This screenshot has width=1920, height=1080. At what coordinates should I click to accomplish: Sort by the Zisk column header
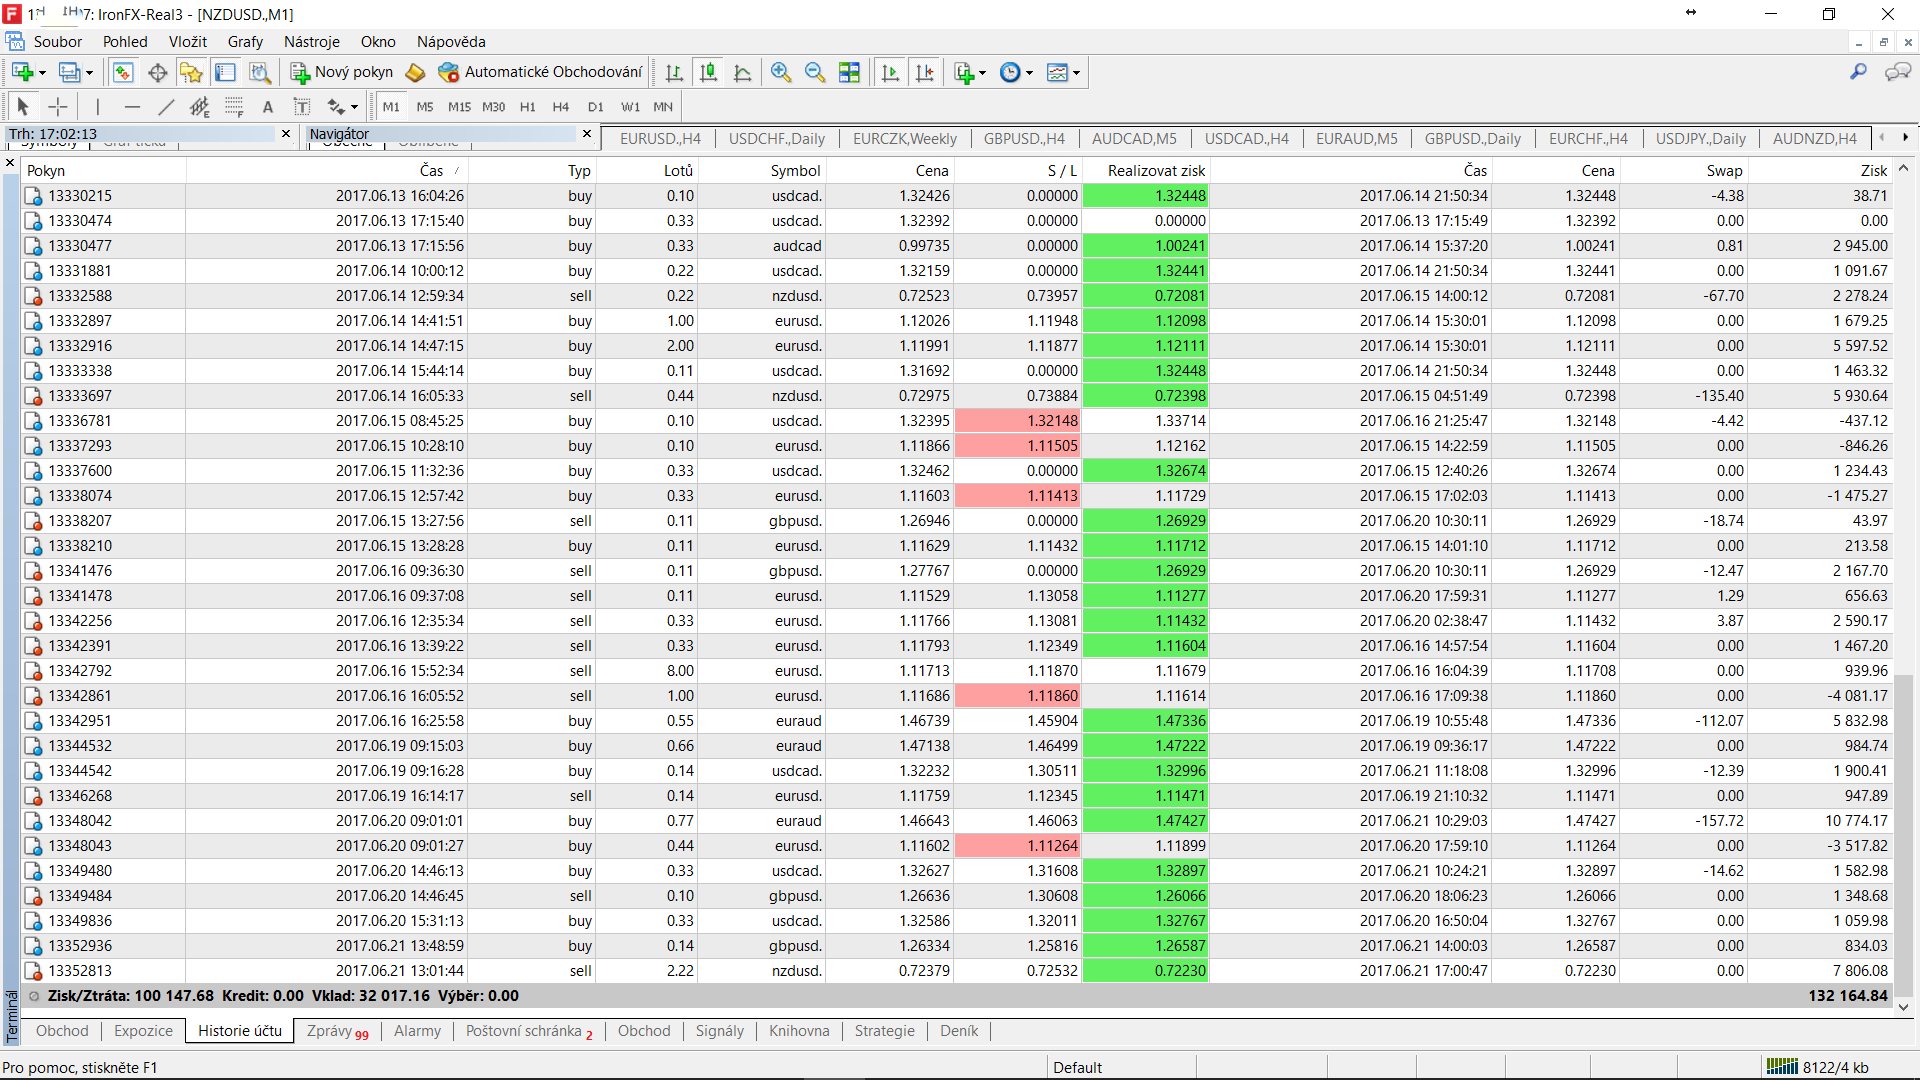[x=1873, y=171]
